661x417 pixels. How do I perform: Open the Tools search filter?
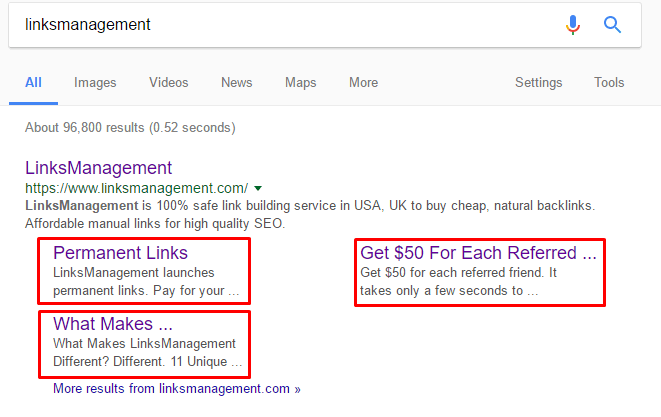[609, 82]
